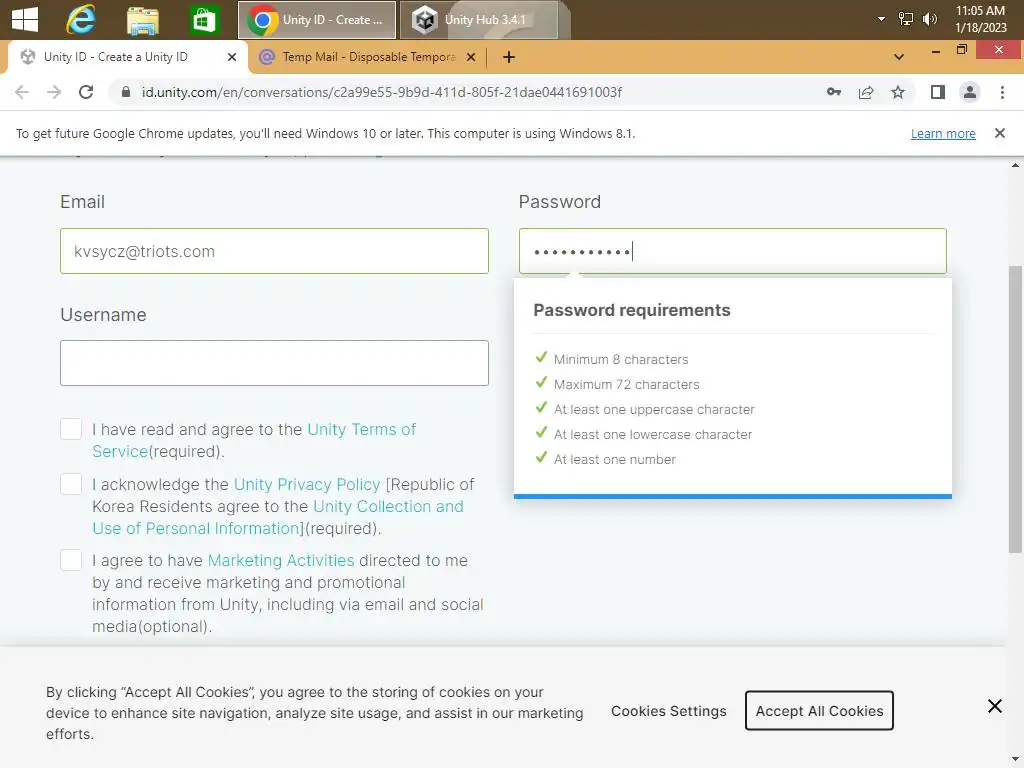1024x768 pixels.
Task: Click the scrollbar up arrow
Action: click(1015, 165)
